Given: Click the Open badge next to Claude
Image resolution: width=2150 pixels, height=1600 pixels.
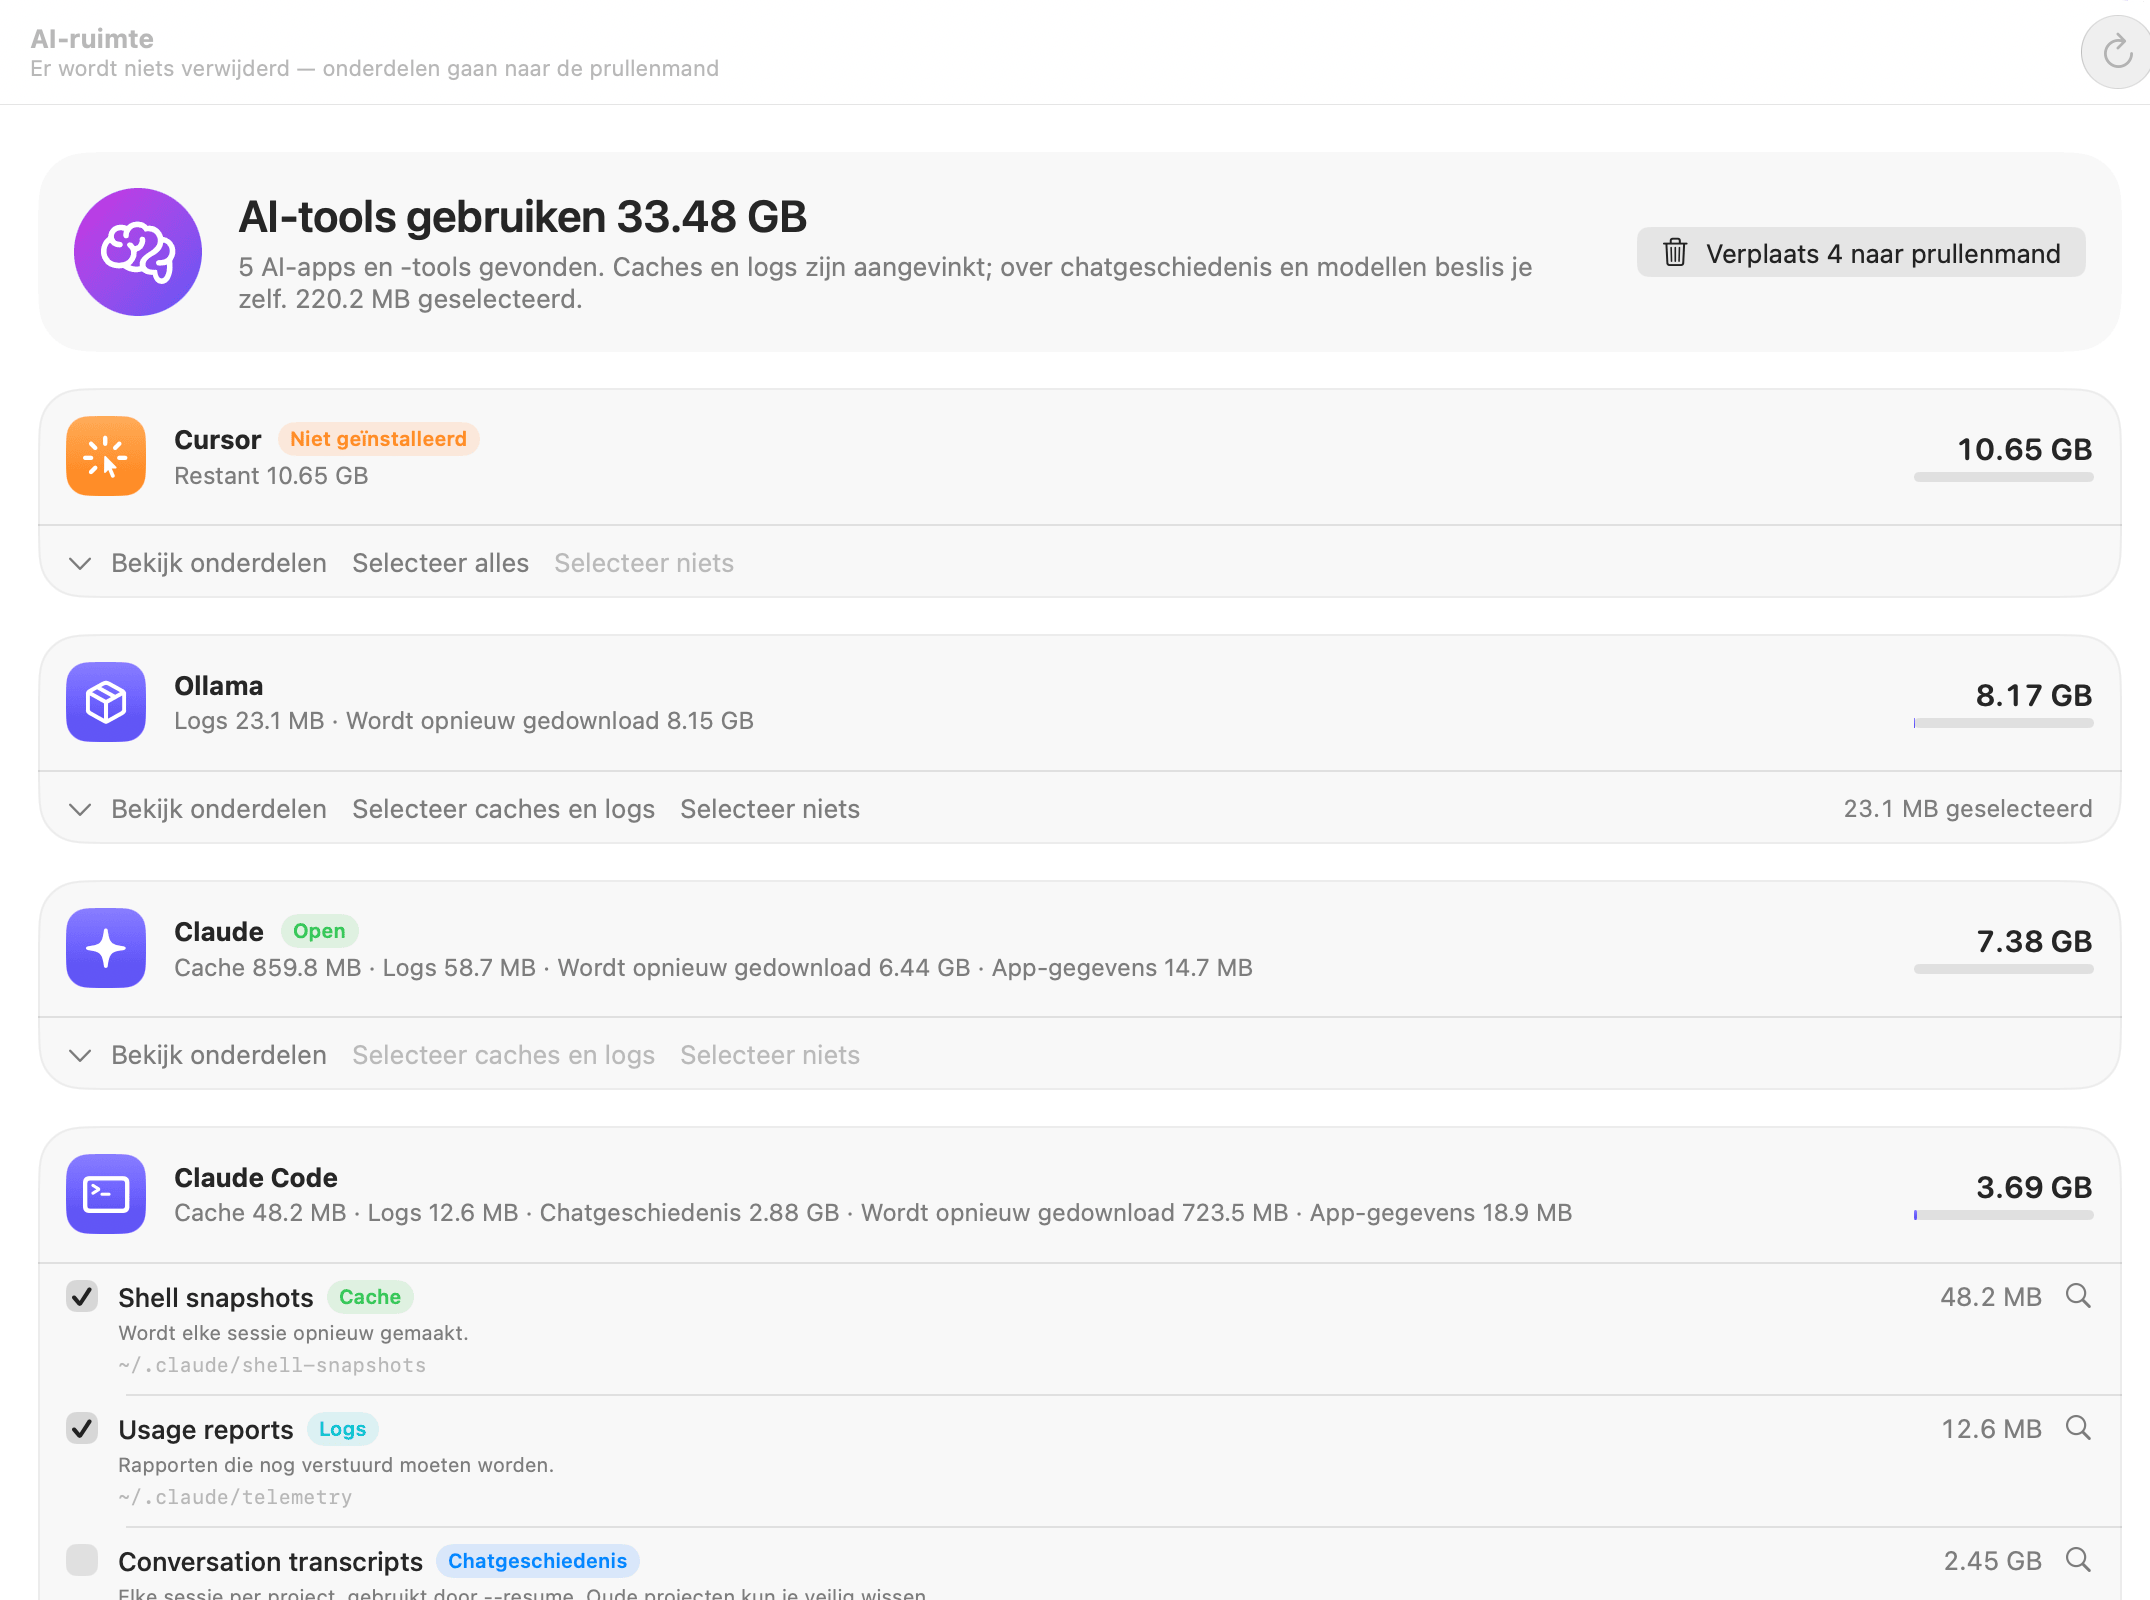Looking at the screenshot, I should click(319, 931).
